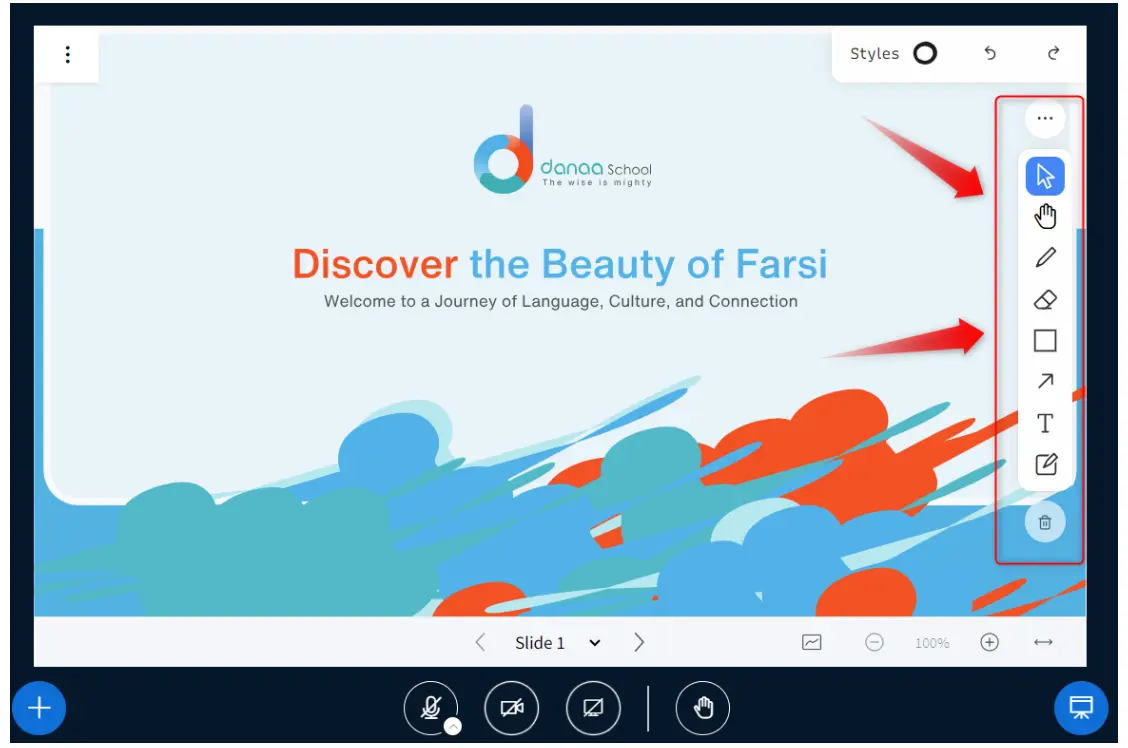The width and height of the screenshot is (1128, 748).
Task: Open the Styles color picker
Action: pos(925,54)
